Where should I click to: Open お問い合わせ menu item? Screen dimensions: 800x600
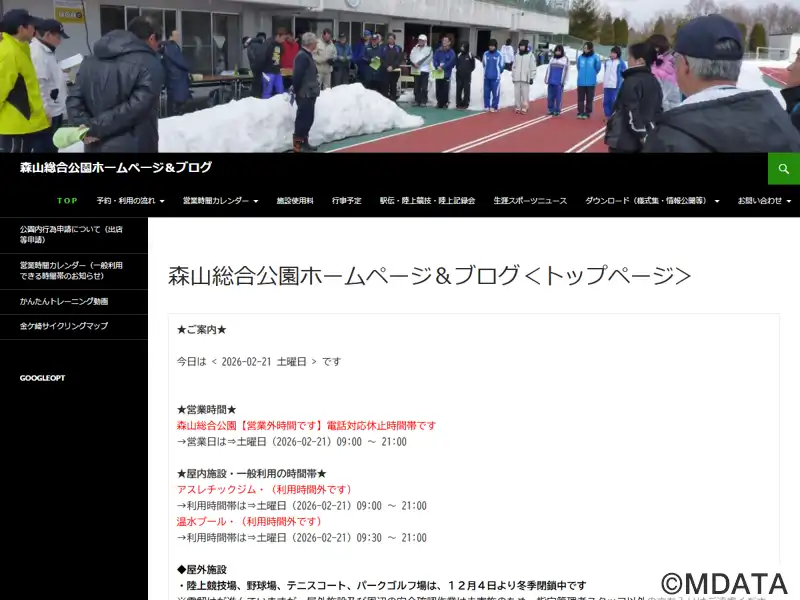click(x=759, y=201)
